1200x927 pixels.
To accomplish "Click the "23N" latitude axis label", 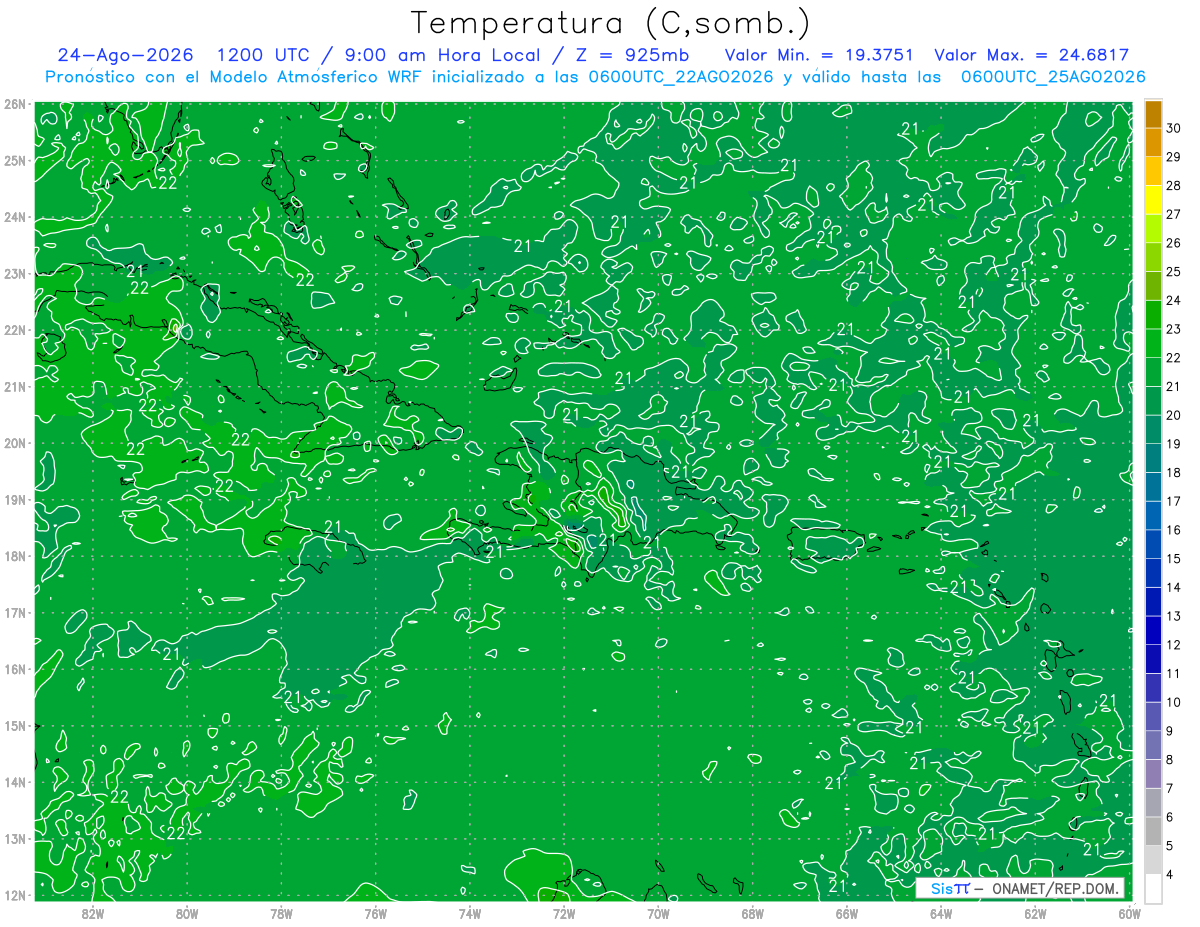I will coord(15,273).
